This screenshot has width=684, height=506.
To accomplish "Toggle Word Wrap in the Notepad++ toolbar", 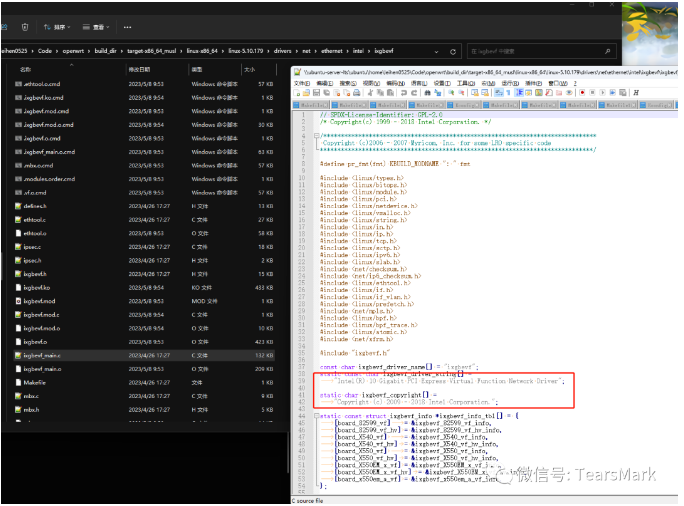I will pyautogui.click(x=499, y=92).
